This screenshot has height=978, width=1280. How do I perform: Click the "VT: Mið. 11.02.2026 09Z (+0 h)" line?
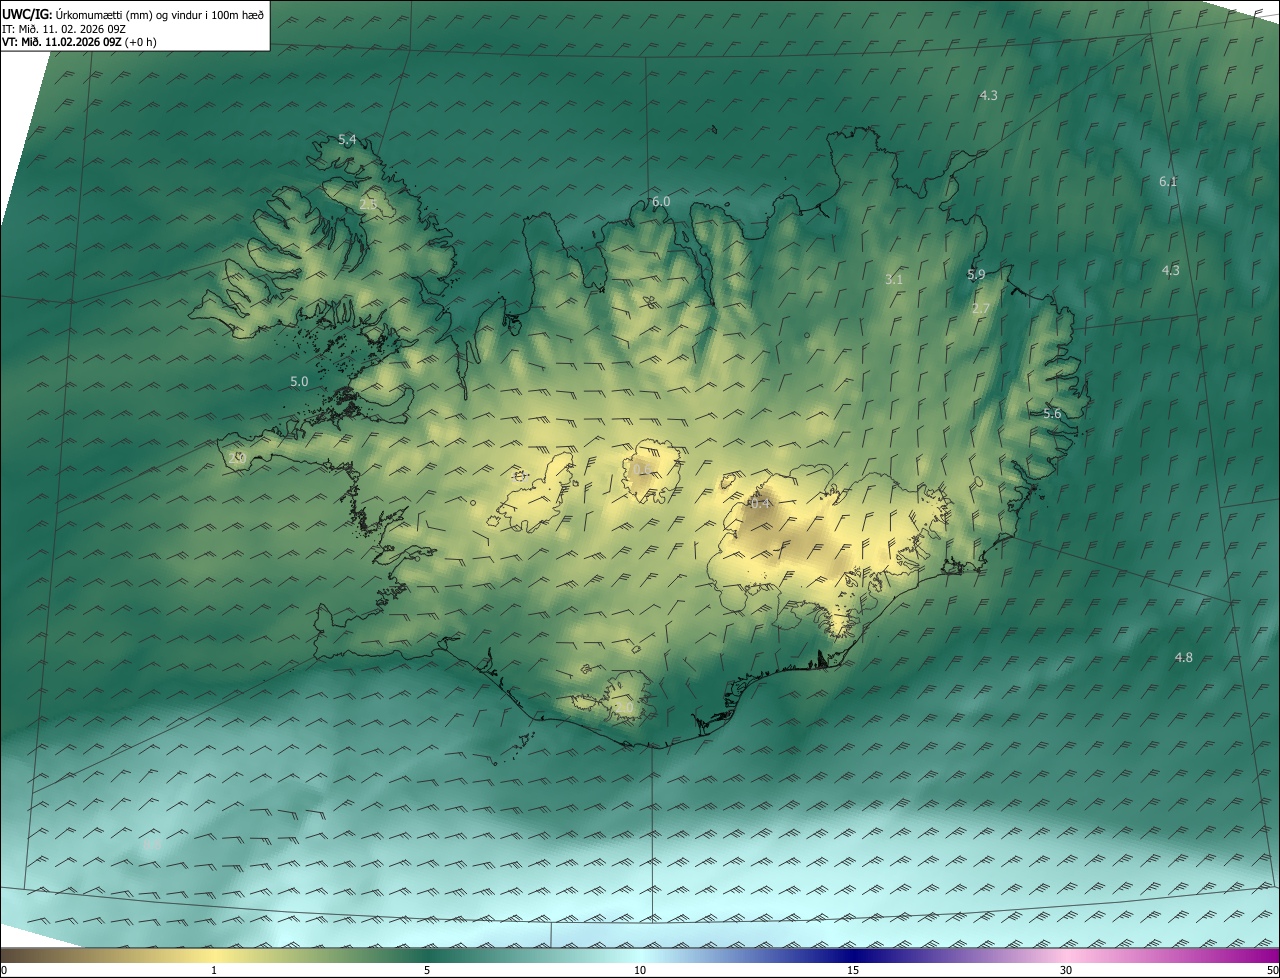tap(80, 42)
